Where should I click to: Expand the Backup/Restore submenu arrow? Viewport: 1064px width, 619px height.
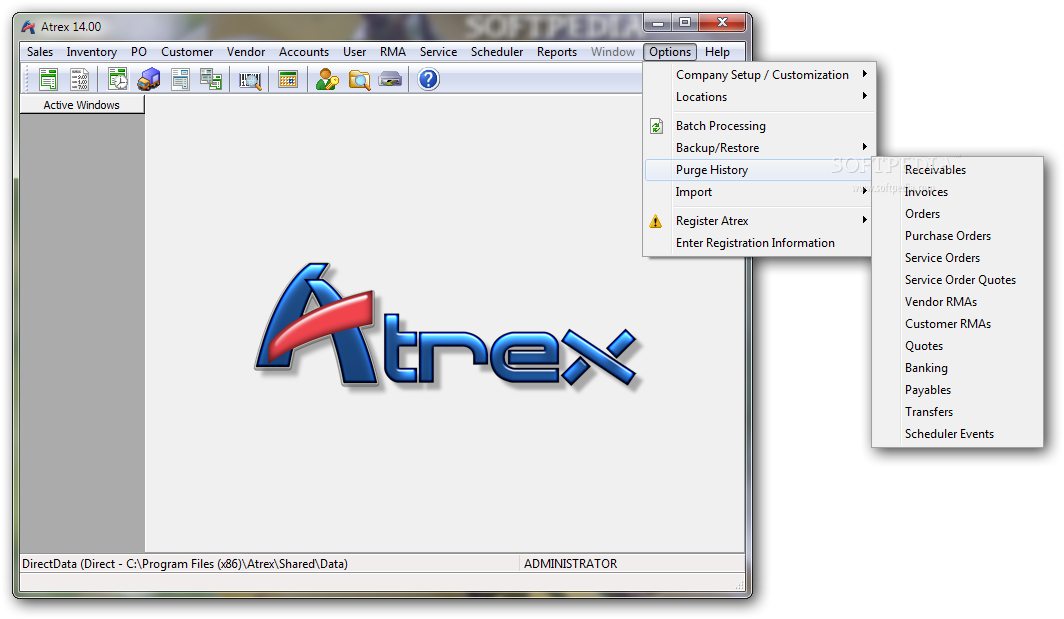click(x=864, y=147)
